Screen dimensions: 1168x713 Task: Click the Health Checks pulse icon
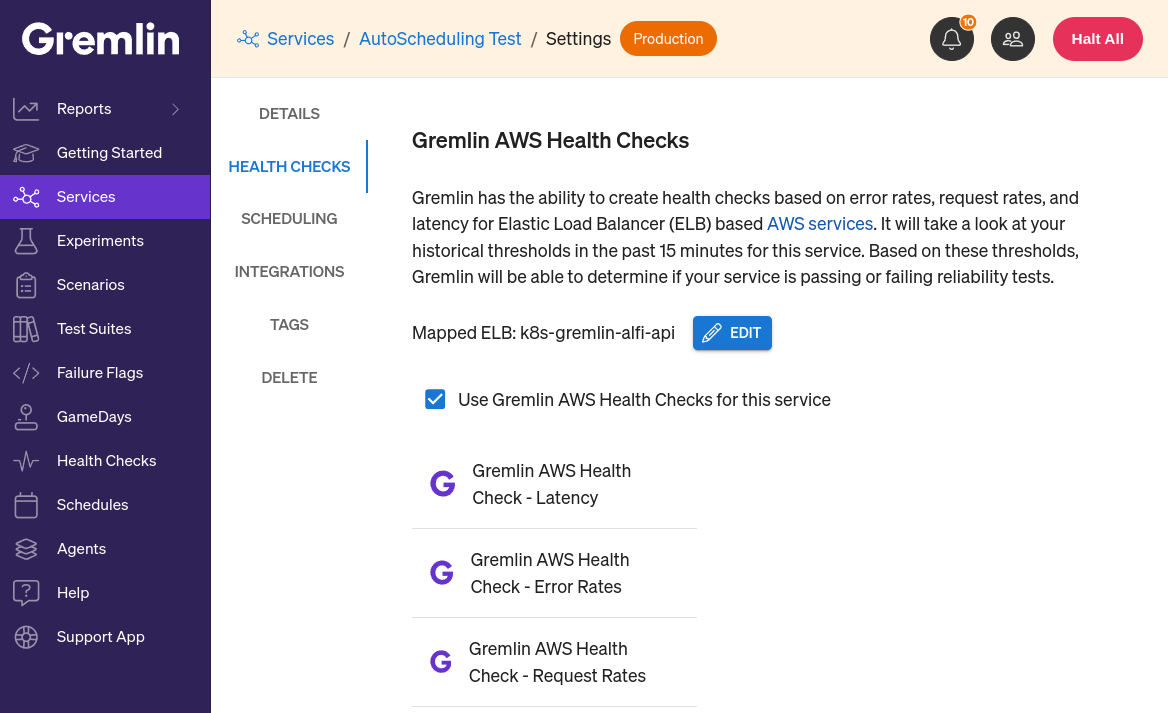click(26, 460)
